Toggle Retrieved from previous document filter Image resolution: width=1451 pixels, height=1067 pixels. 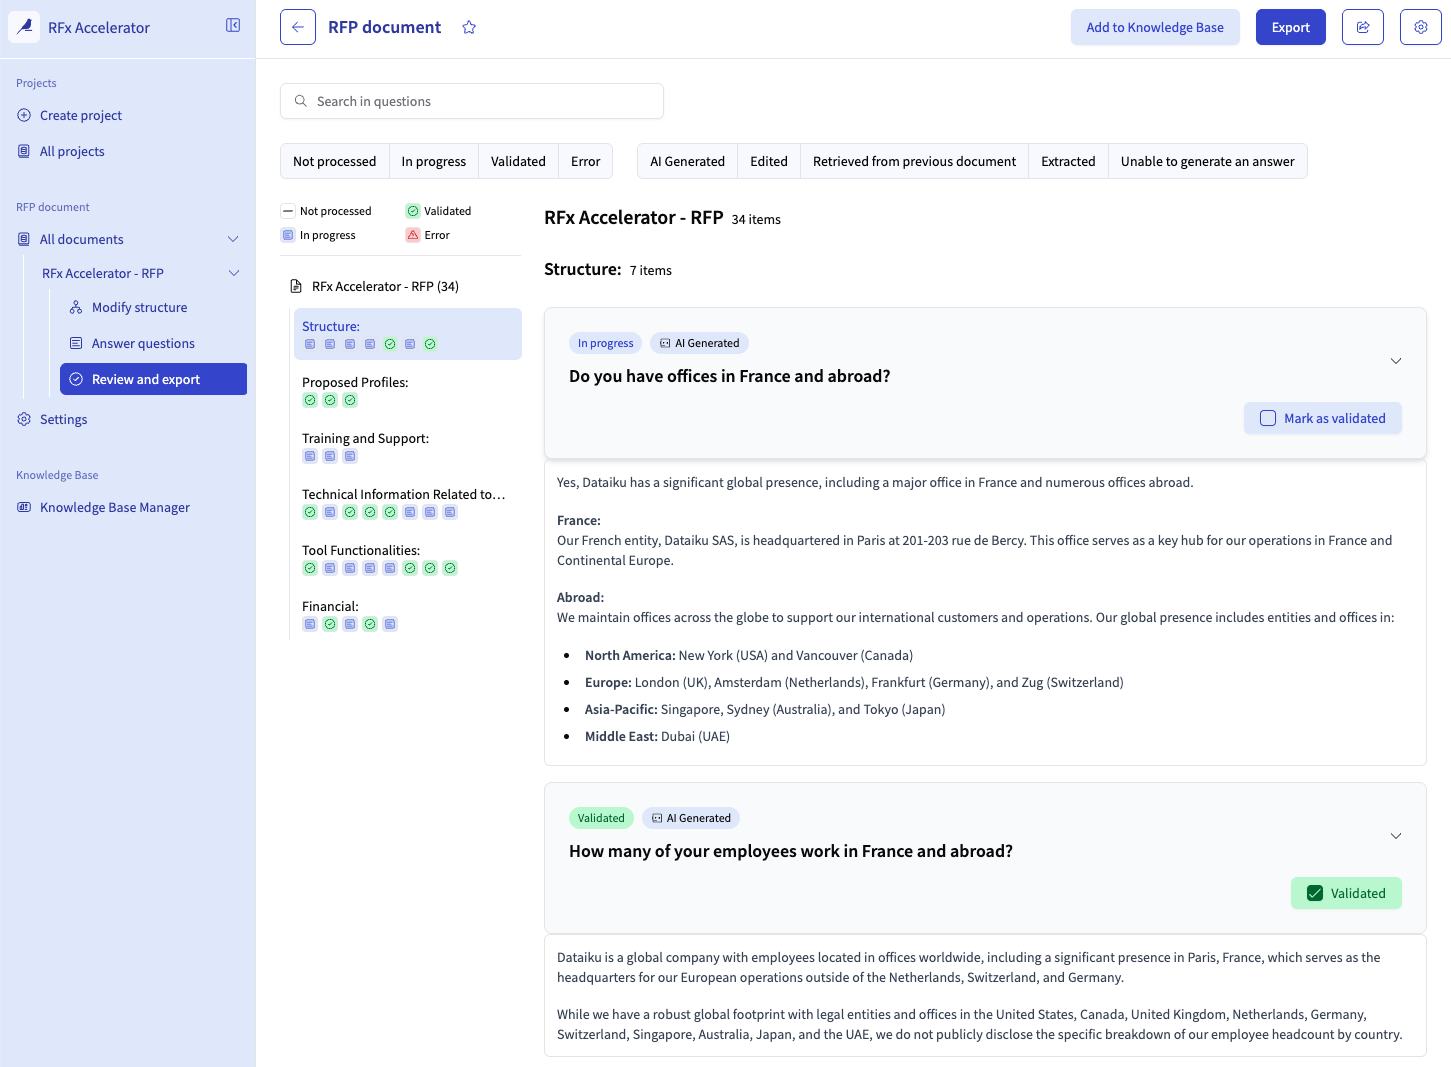[x=914, y=161]
